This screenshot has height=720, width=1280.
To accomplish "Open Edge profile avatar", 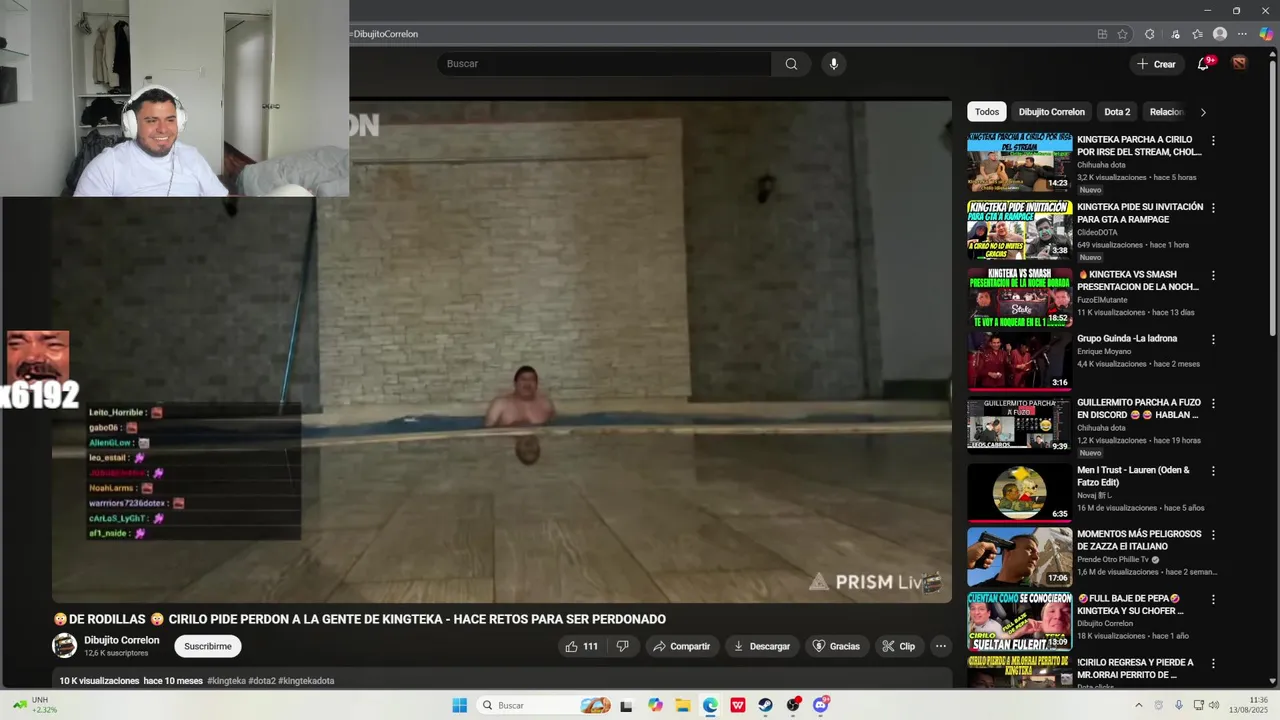I will pyautogui.click(x=1220, y=34).
